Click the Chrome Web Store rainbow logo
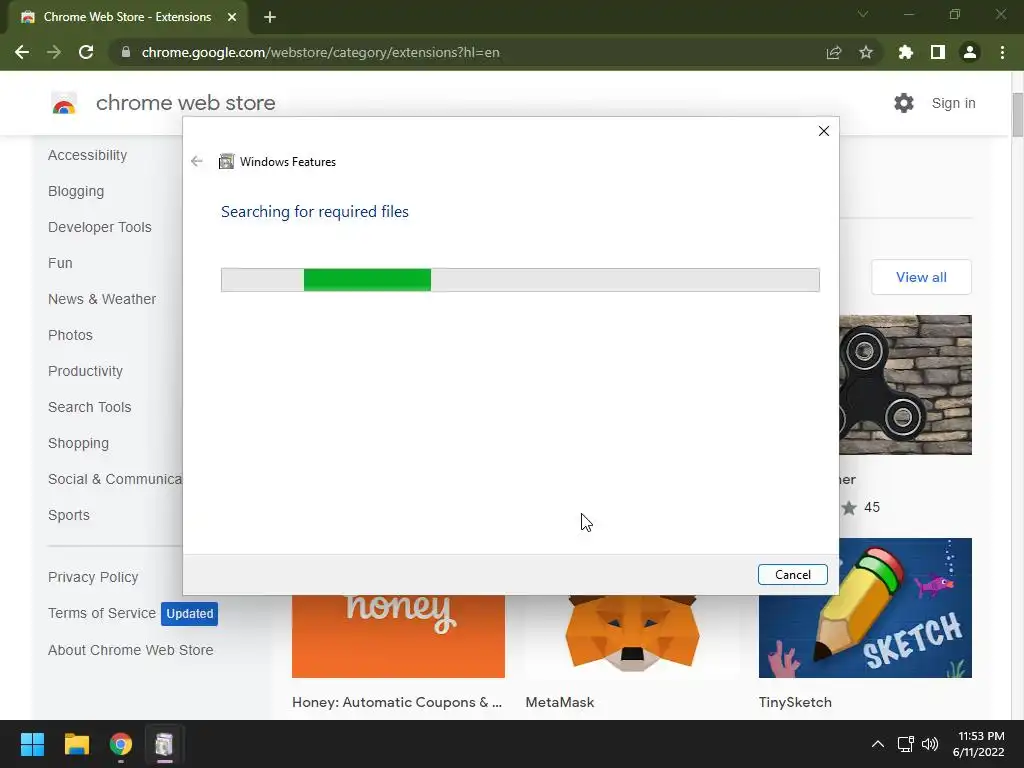The width and height of the screenshot is (1024, 768). 64,103
